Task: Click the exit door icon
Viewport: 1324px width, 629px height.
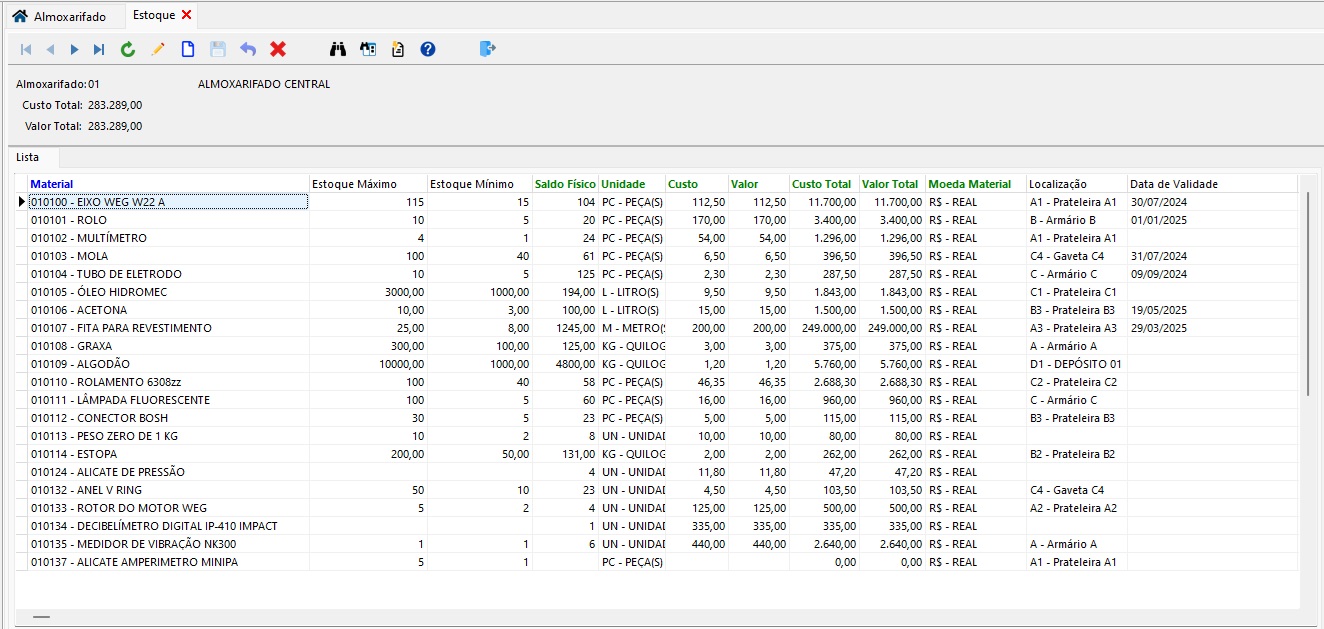Action: [487, 49]
